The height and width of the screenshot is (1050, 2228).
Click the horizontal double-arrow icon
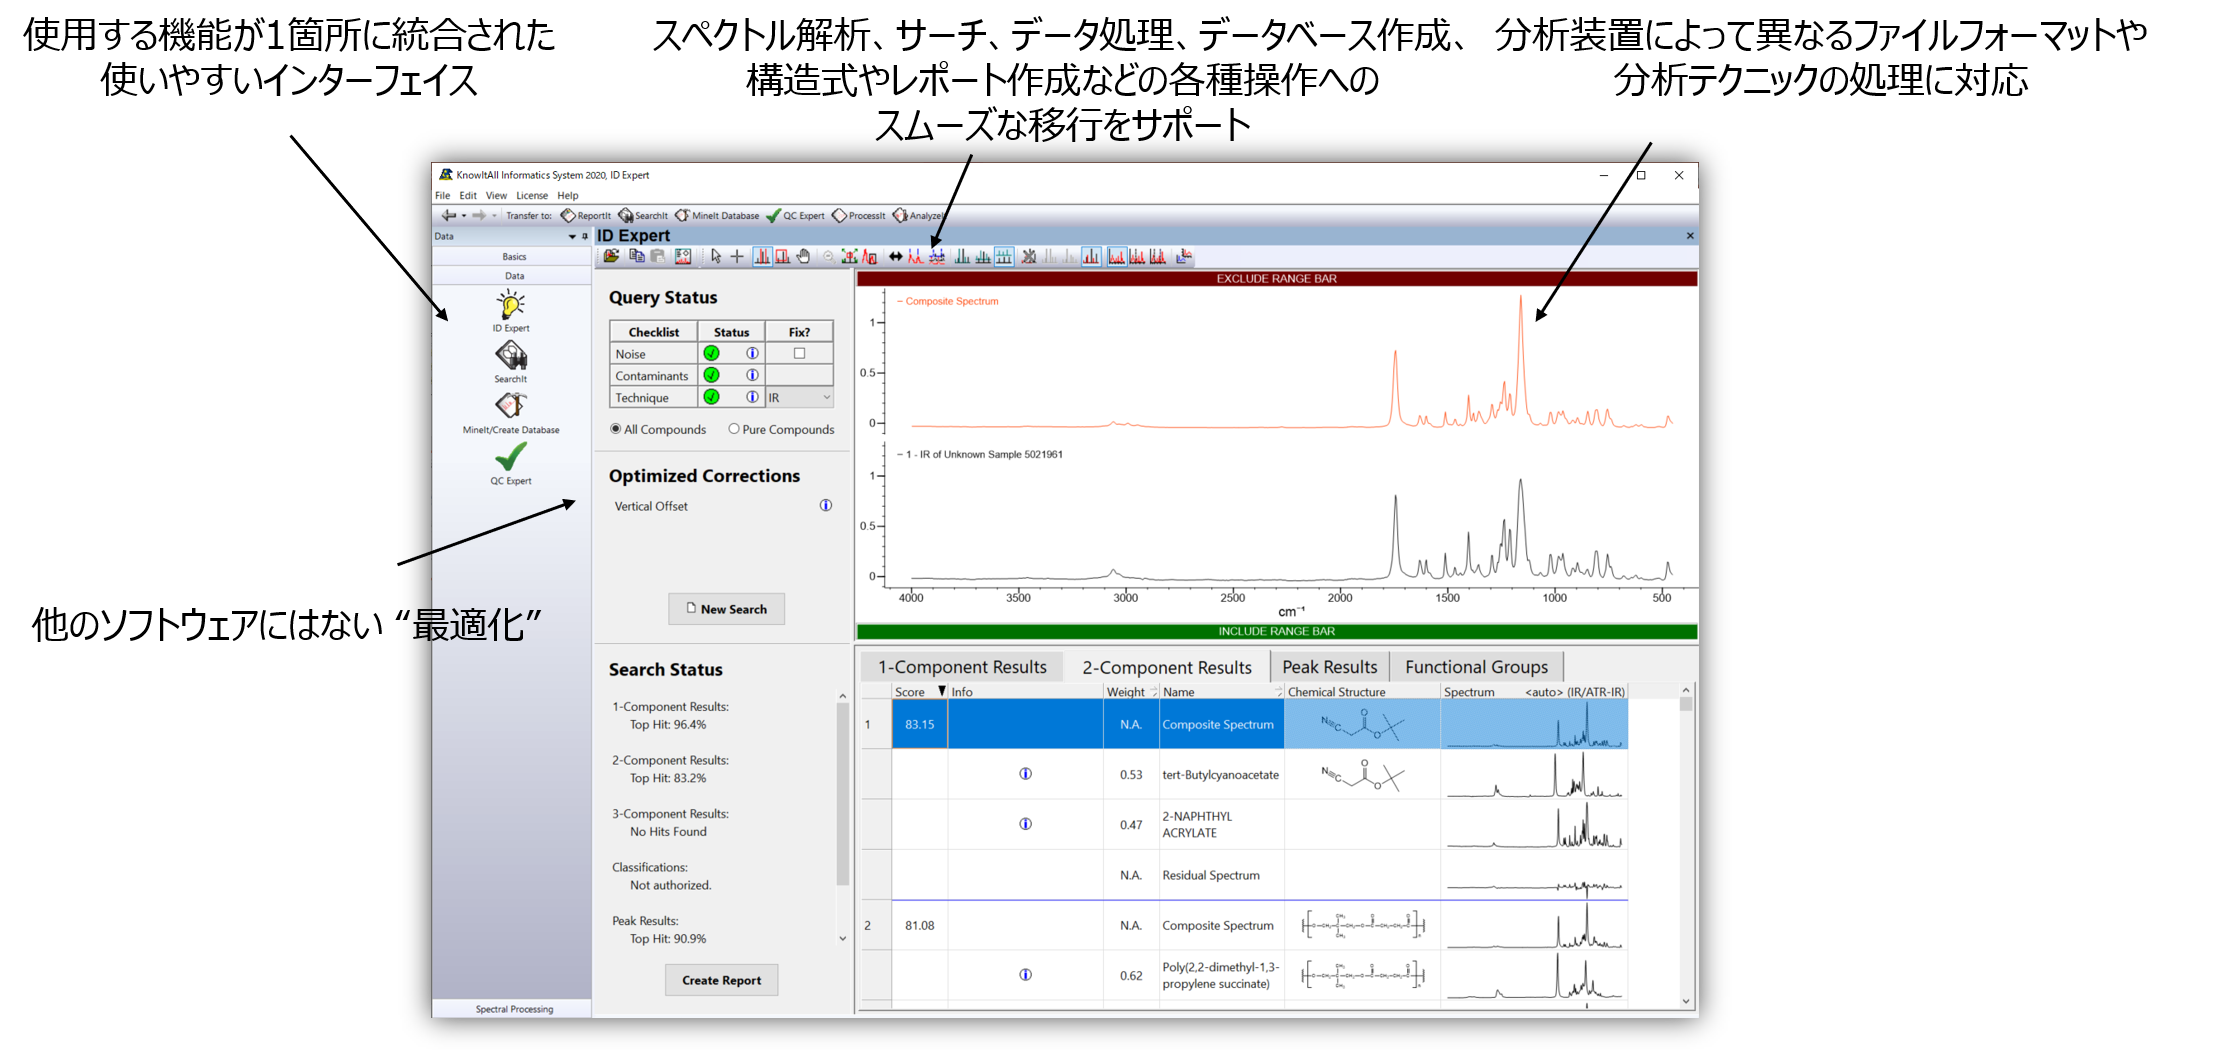point(896,256)
